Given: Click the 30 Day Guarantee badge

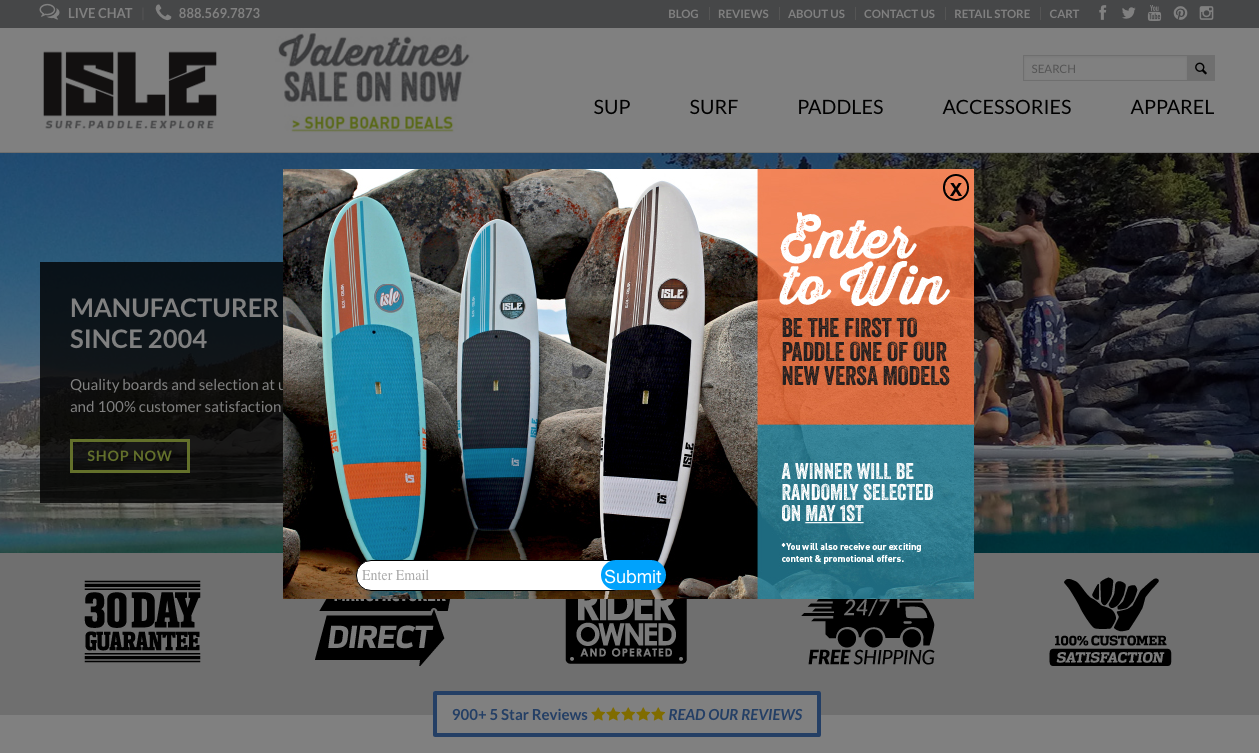Looking at the screenshot, I should 143,621.
